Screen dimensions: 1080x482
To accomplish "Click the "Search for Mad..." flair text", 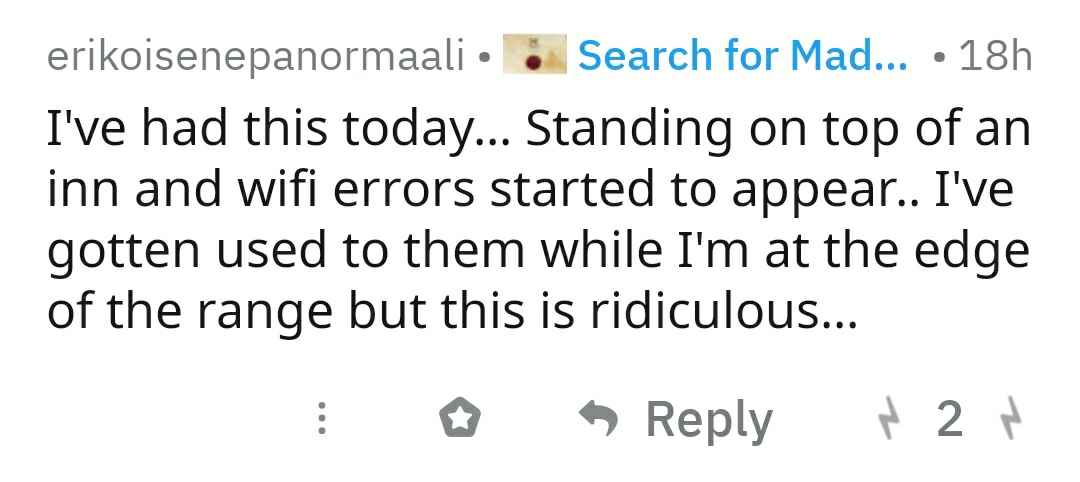I will tap(742, 56).
